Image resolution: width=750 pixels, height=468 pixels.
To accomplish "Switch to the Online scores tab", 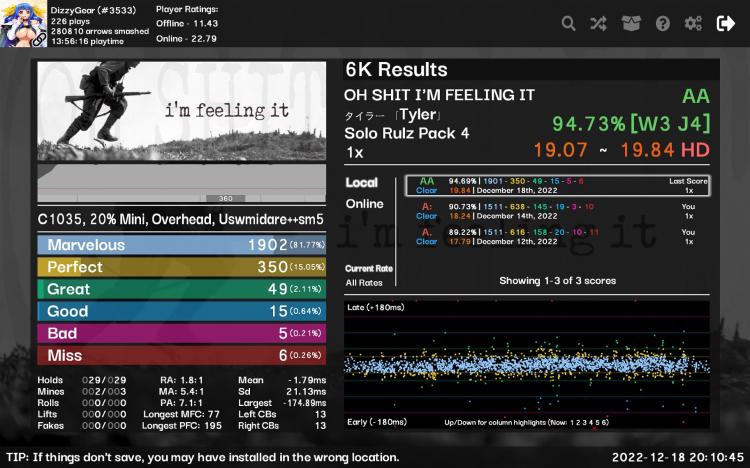I will [364, 204].
